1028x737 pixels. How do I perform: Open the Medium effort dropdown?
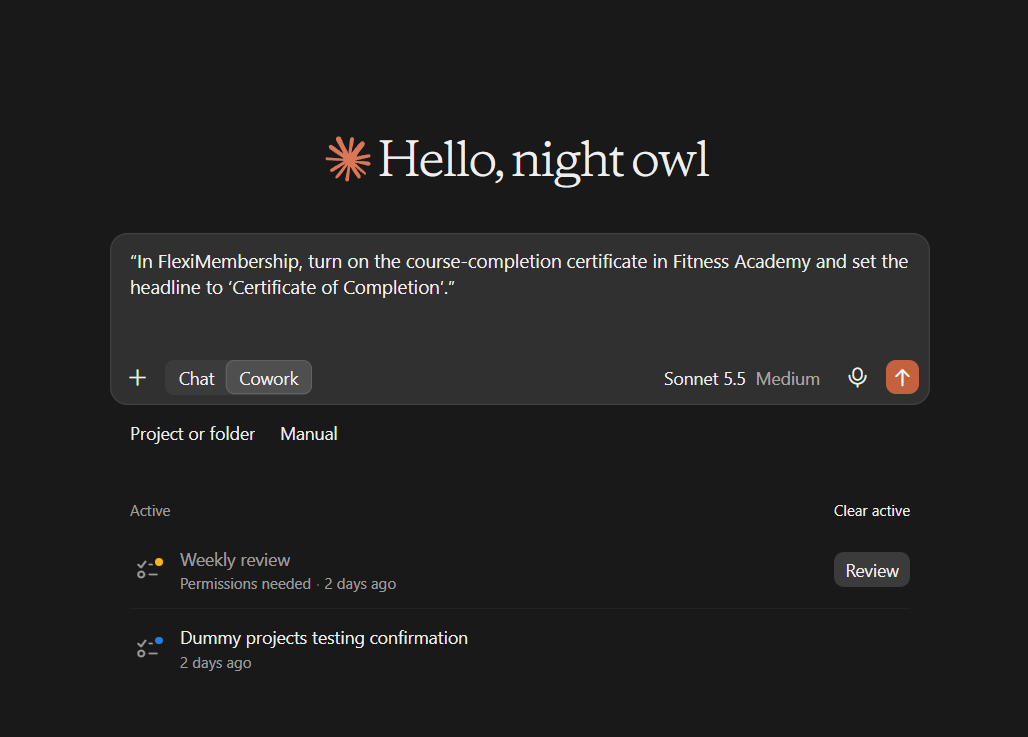tap(787, 379)
